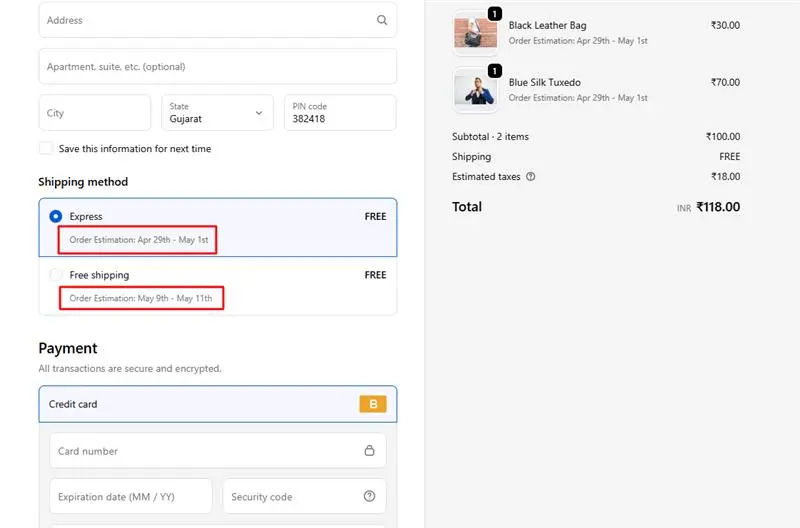Click the Expiration date (MM / YY) field
Image resolution: width=800 pixels, height=528 pixels.
coord(131,496)
